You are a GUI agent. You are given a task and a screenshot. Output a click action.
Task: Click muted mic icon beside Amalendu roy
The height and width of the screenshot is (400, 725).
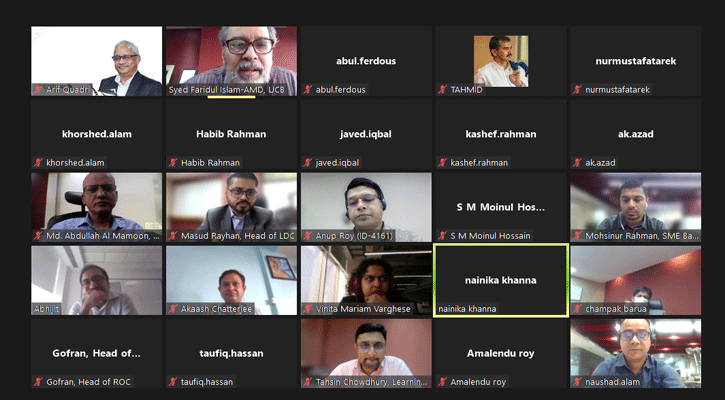pos(443,382)
